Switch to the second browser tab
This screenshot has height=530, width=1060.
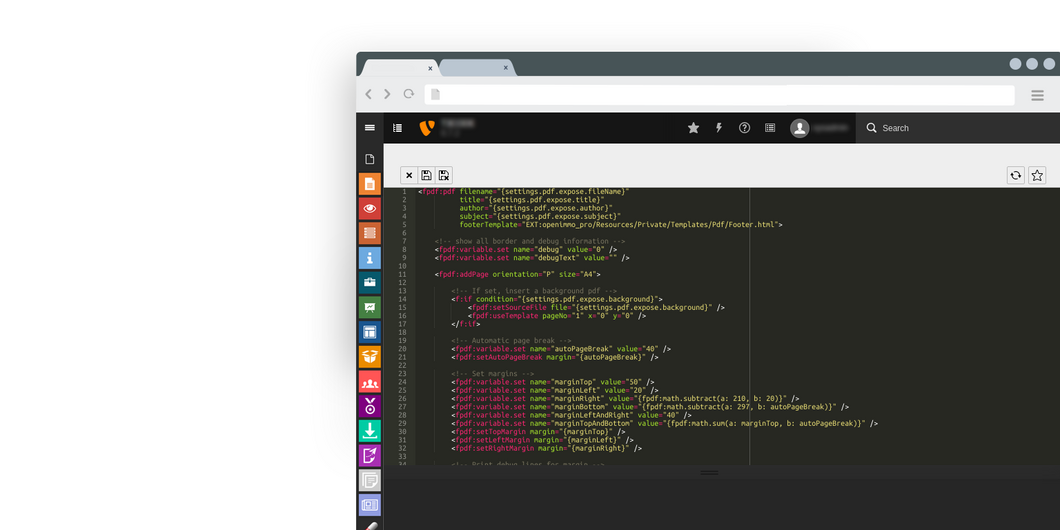click(476, 68)
